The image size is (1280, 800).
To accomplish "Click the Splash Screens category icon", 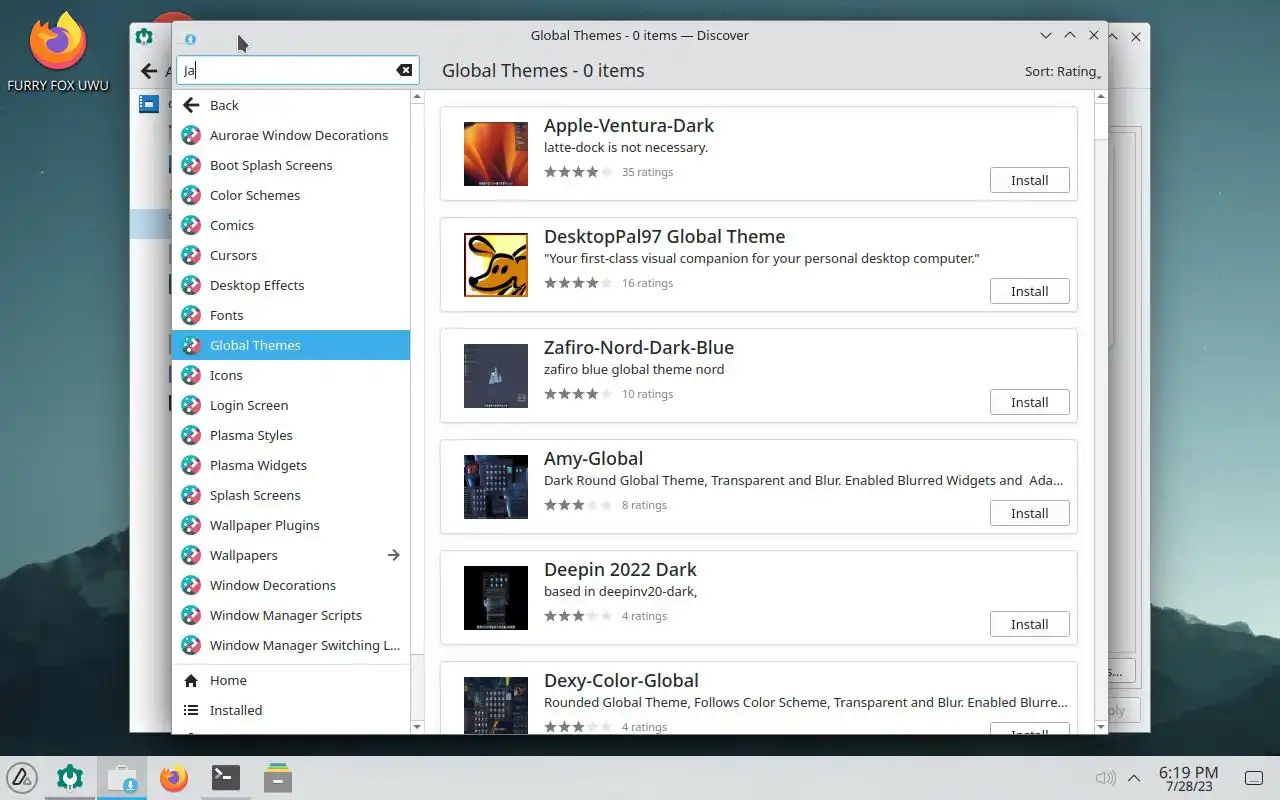I will coord(191,495).
